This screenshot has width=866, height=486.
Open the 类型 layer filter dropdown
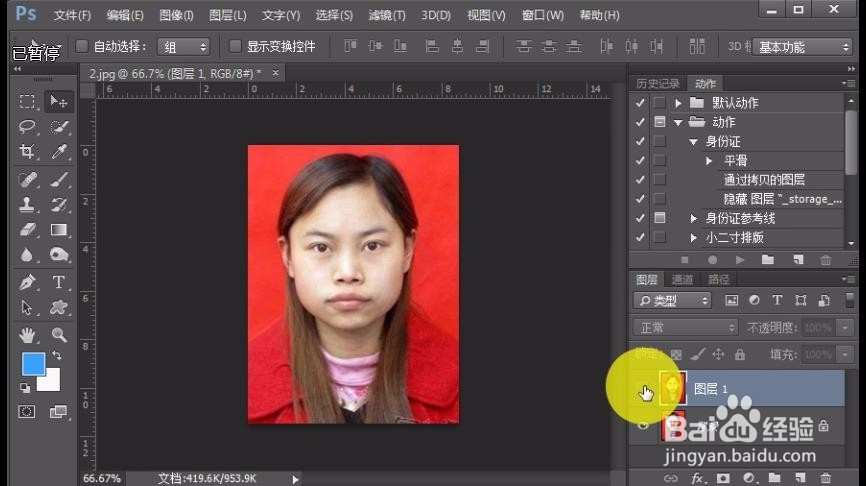click(x=672, y=300)
